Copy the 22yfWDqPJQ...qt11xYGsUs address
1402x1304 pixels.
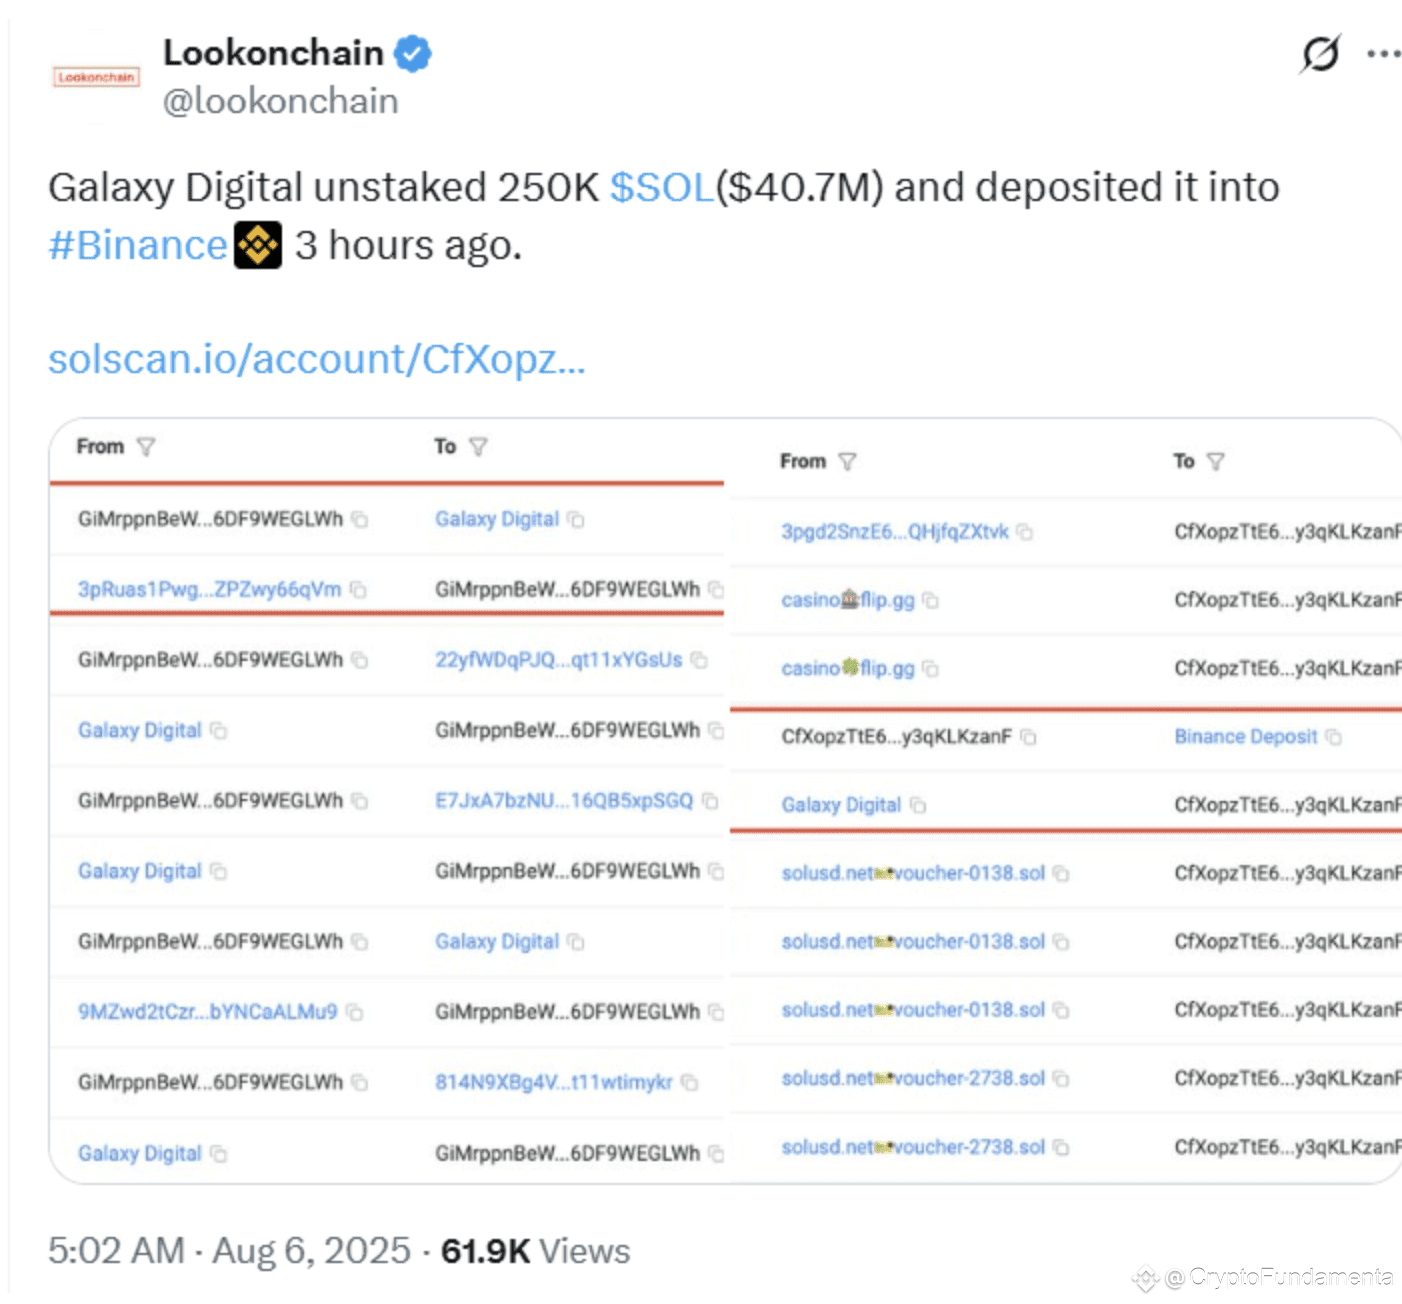tap(699, 660)
